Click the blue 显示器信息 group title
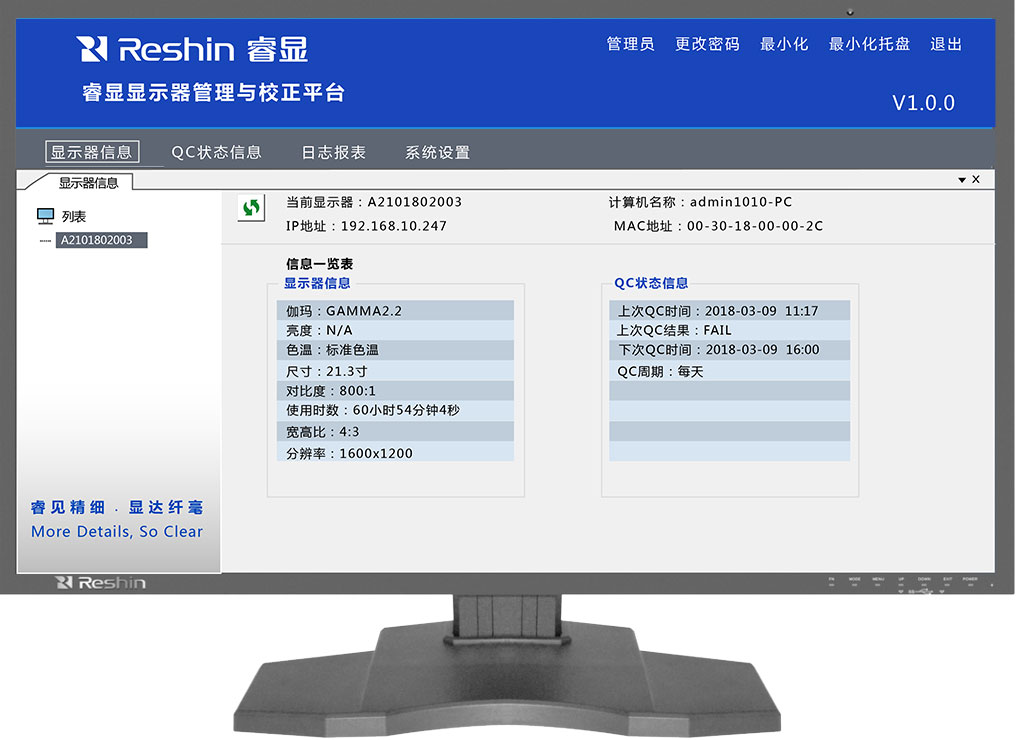Screen dimensions: 1017x740 tap(317, 283)
